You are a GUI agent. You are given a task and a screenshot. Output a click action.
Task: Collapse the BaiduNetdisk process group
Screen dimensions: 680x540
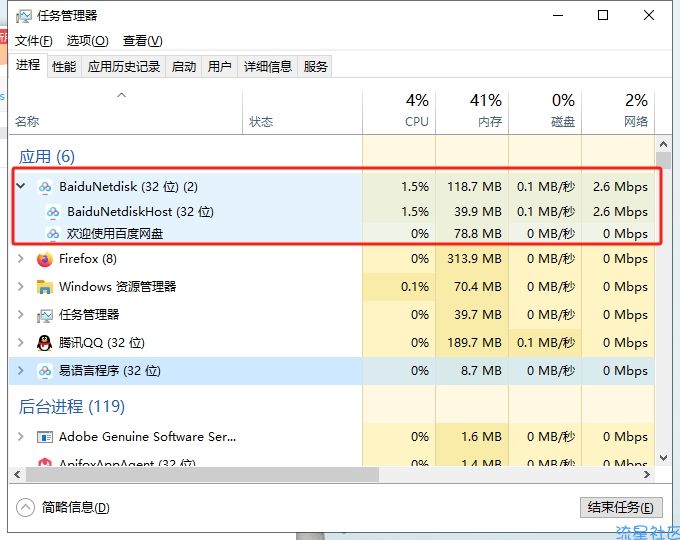(x=20, y=187)
